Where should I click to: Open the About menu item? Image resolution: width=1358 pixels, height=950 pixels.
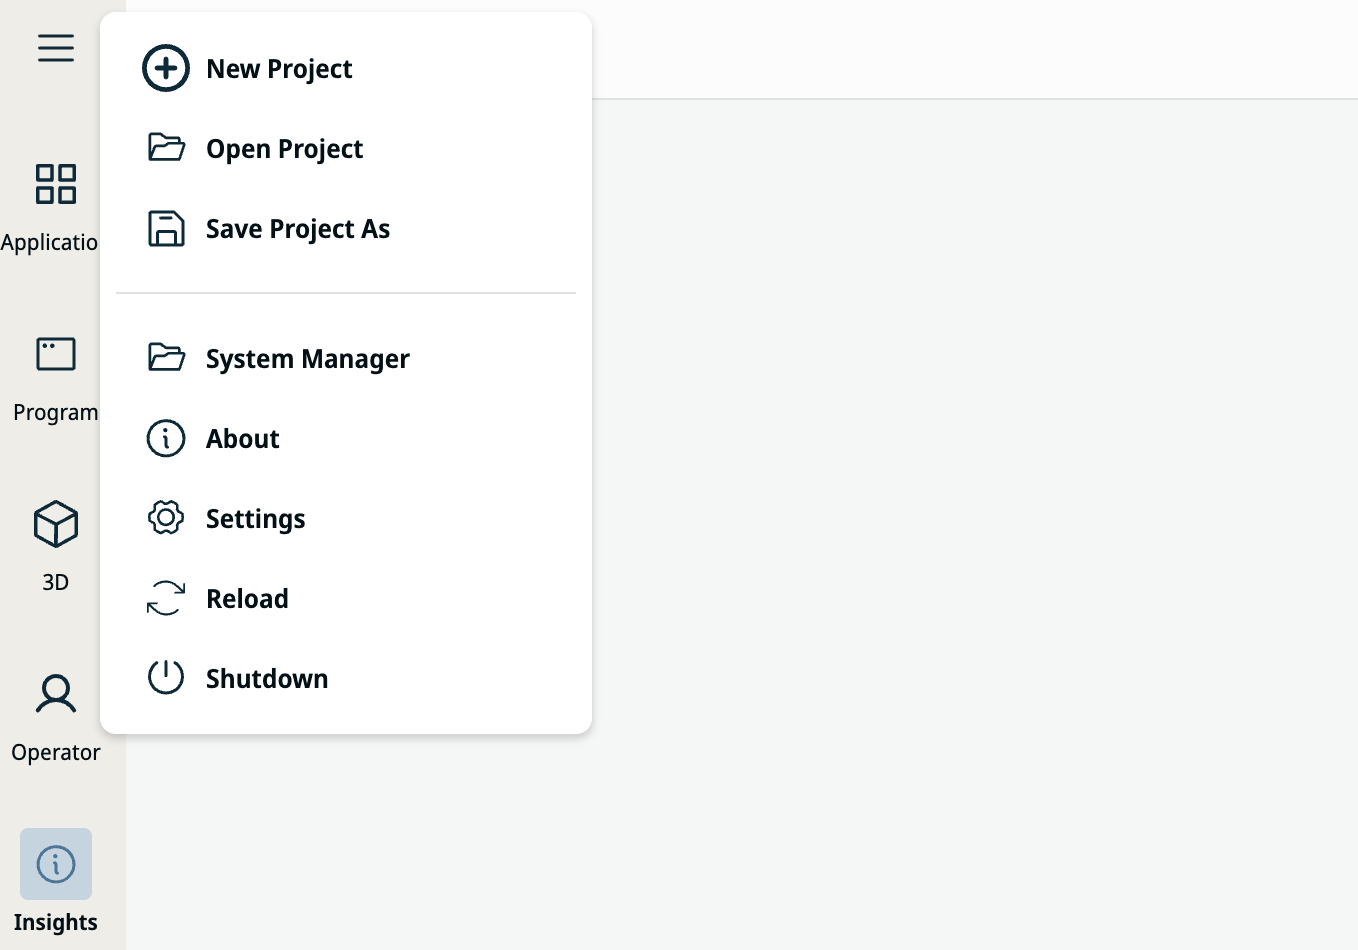(x=243, y=439)
